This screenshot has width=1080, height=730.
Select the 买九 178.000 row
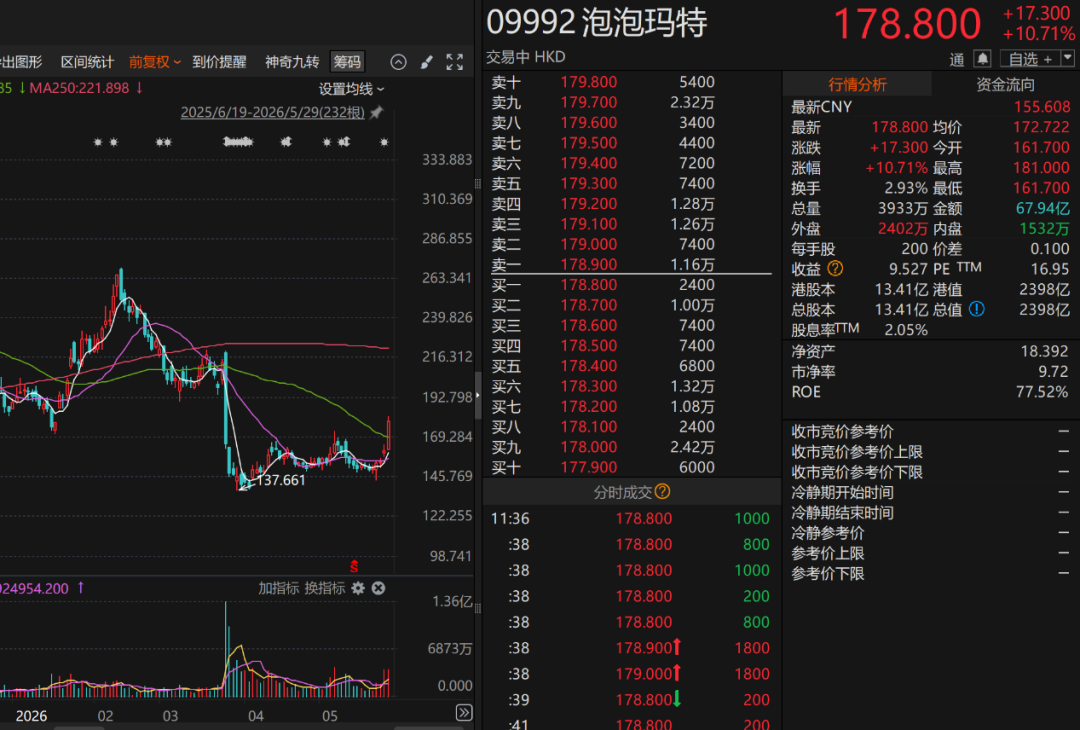(x=631, y=447)
